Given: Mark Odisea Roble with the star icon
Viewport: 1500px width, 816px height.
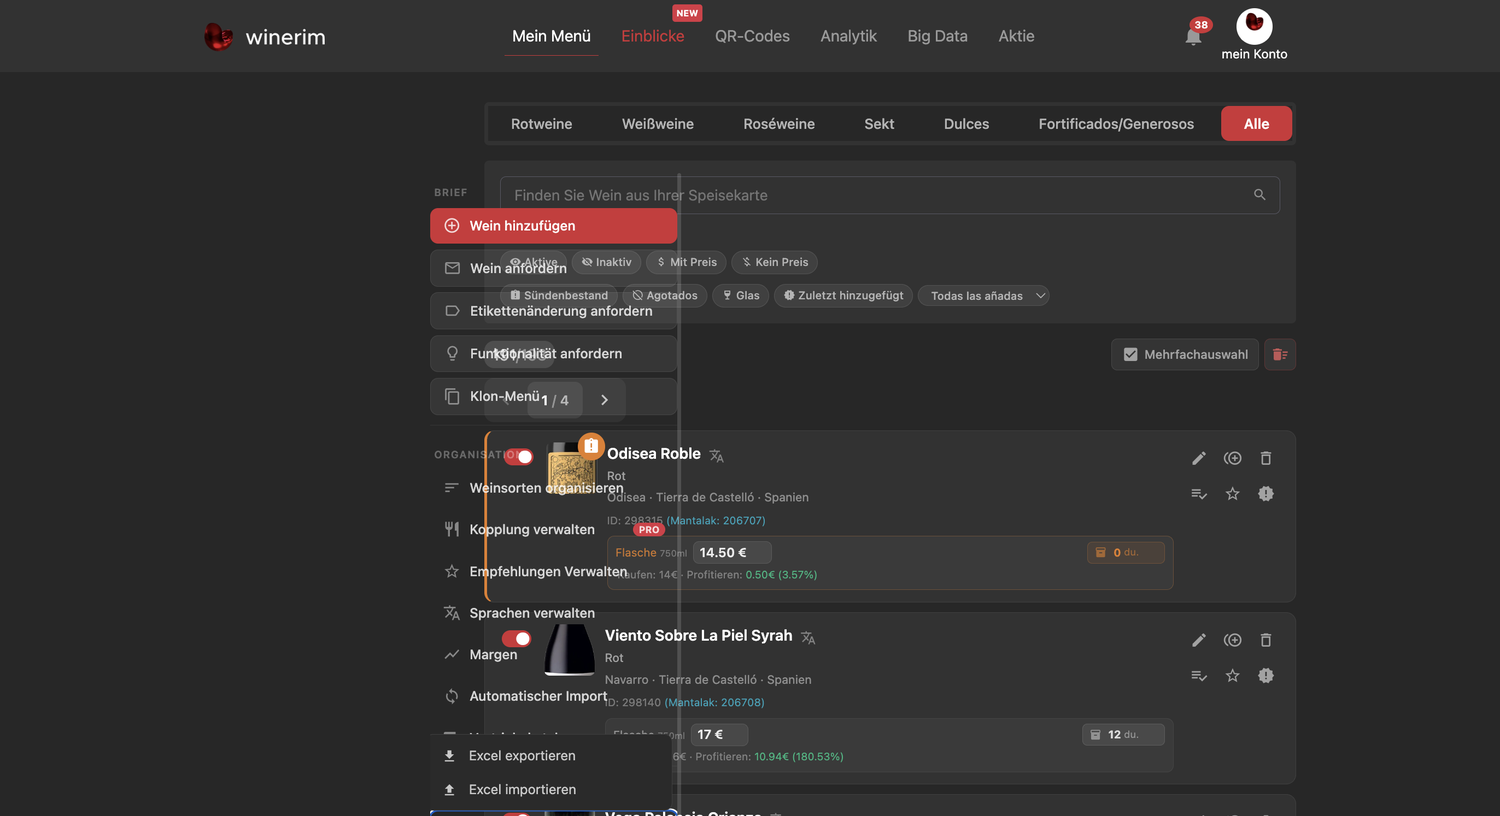Looking at the screenshot, I should pos(1233,494).
